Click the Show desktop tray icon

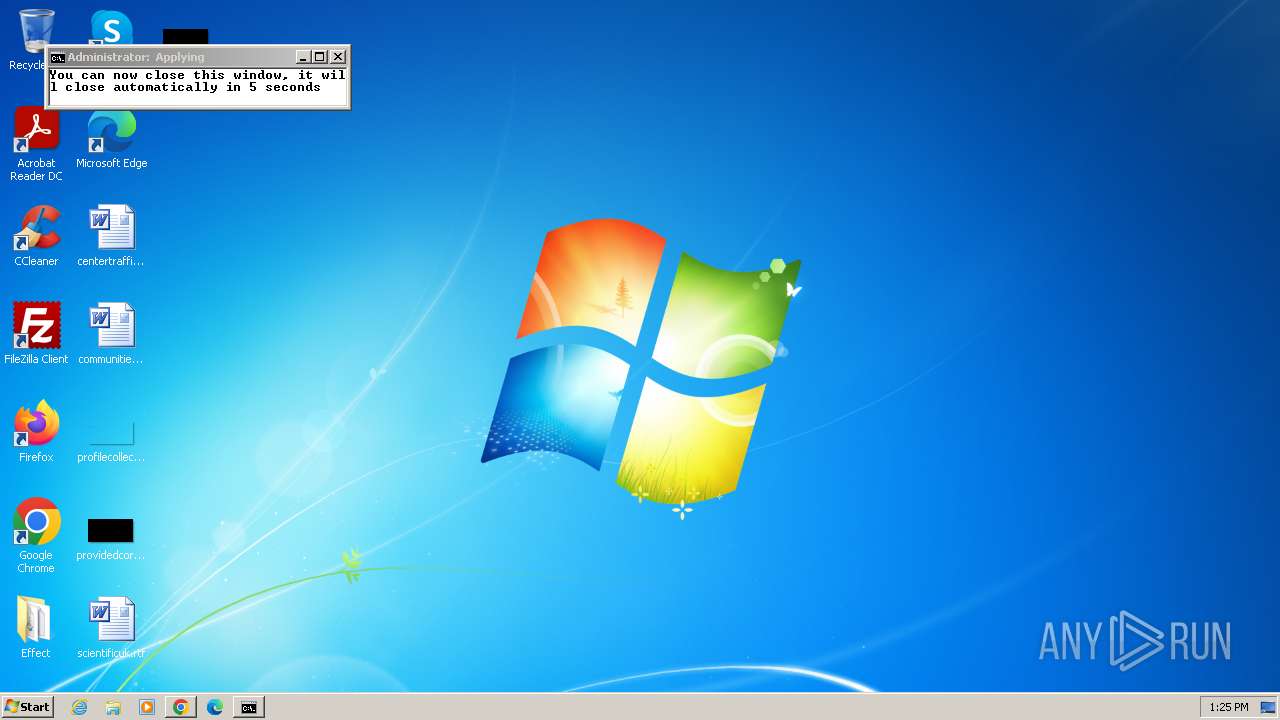(1268, 707)
